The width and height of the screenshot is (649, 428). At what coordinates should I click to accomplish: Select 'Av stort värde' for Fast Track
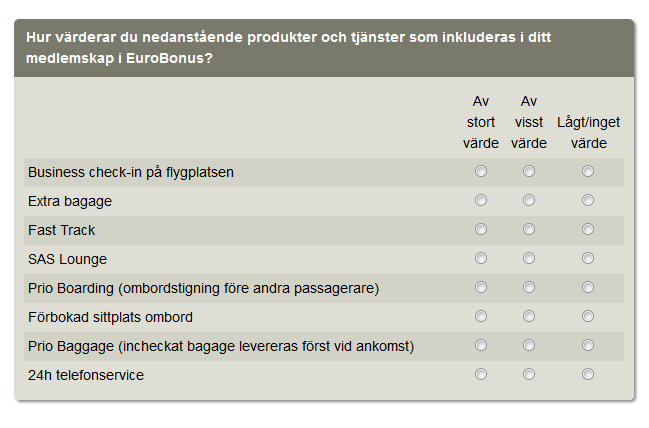(x=481, y=229)
